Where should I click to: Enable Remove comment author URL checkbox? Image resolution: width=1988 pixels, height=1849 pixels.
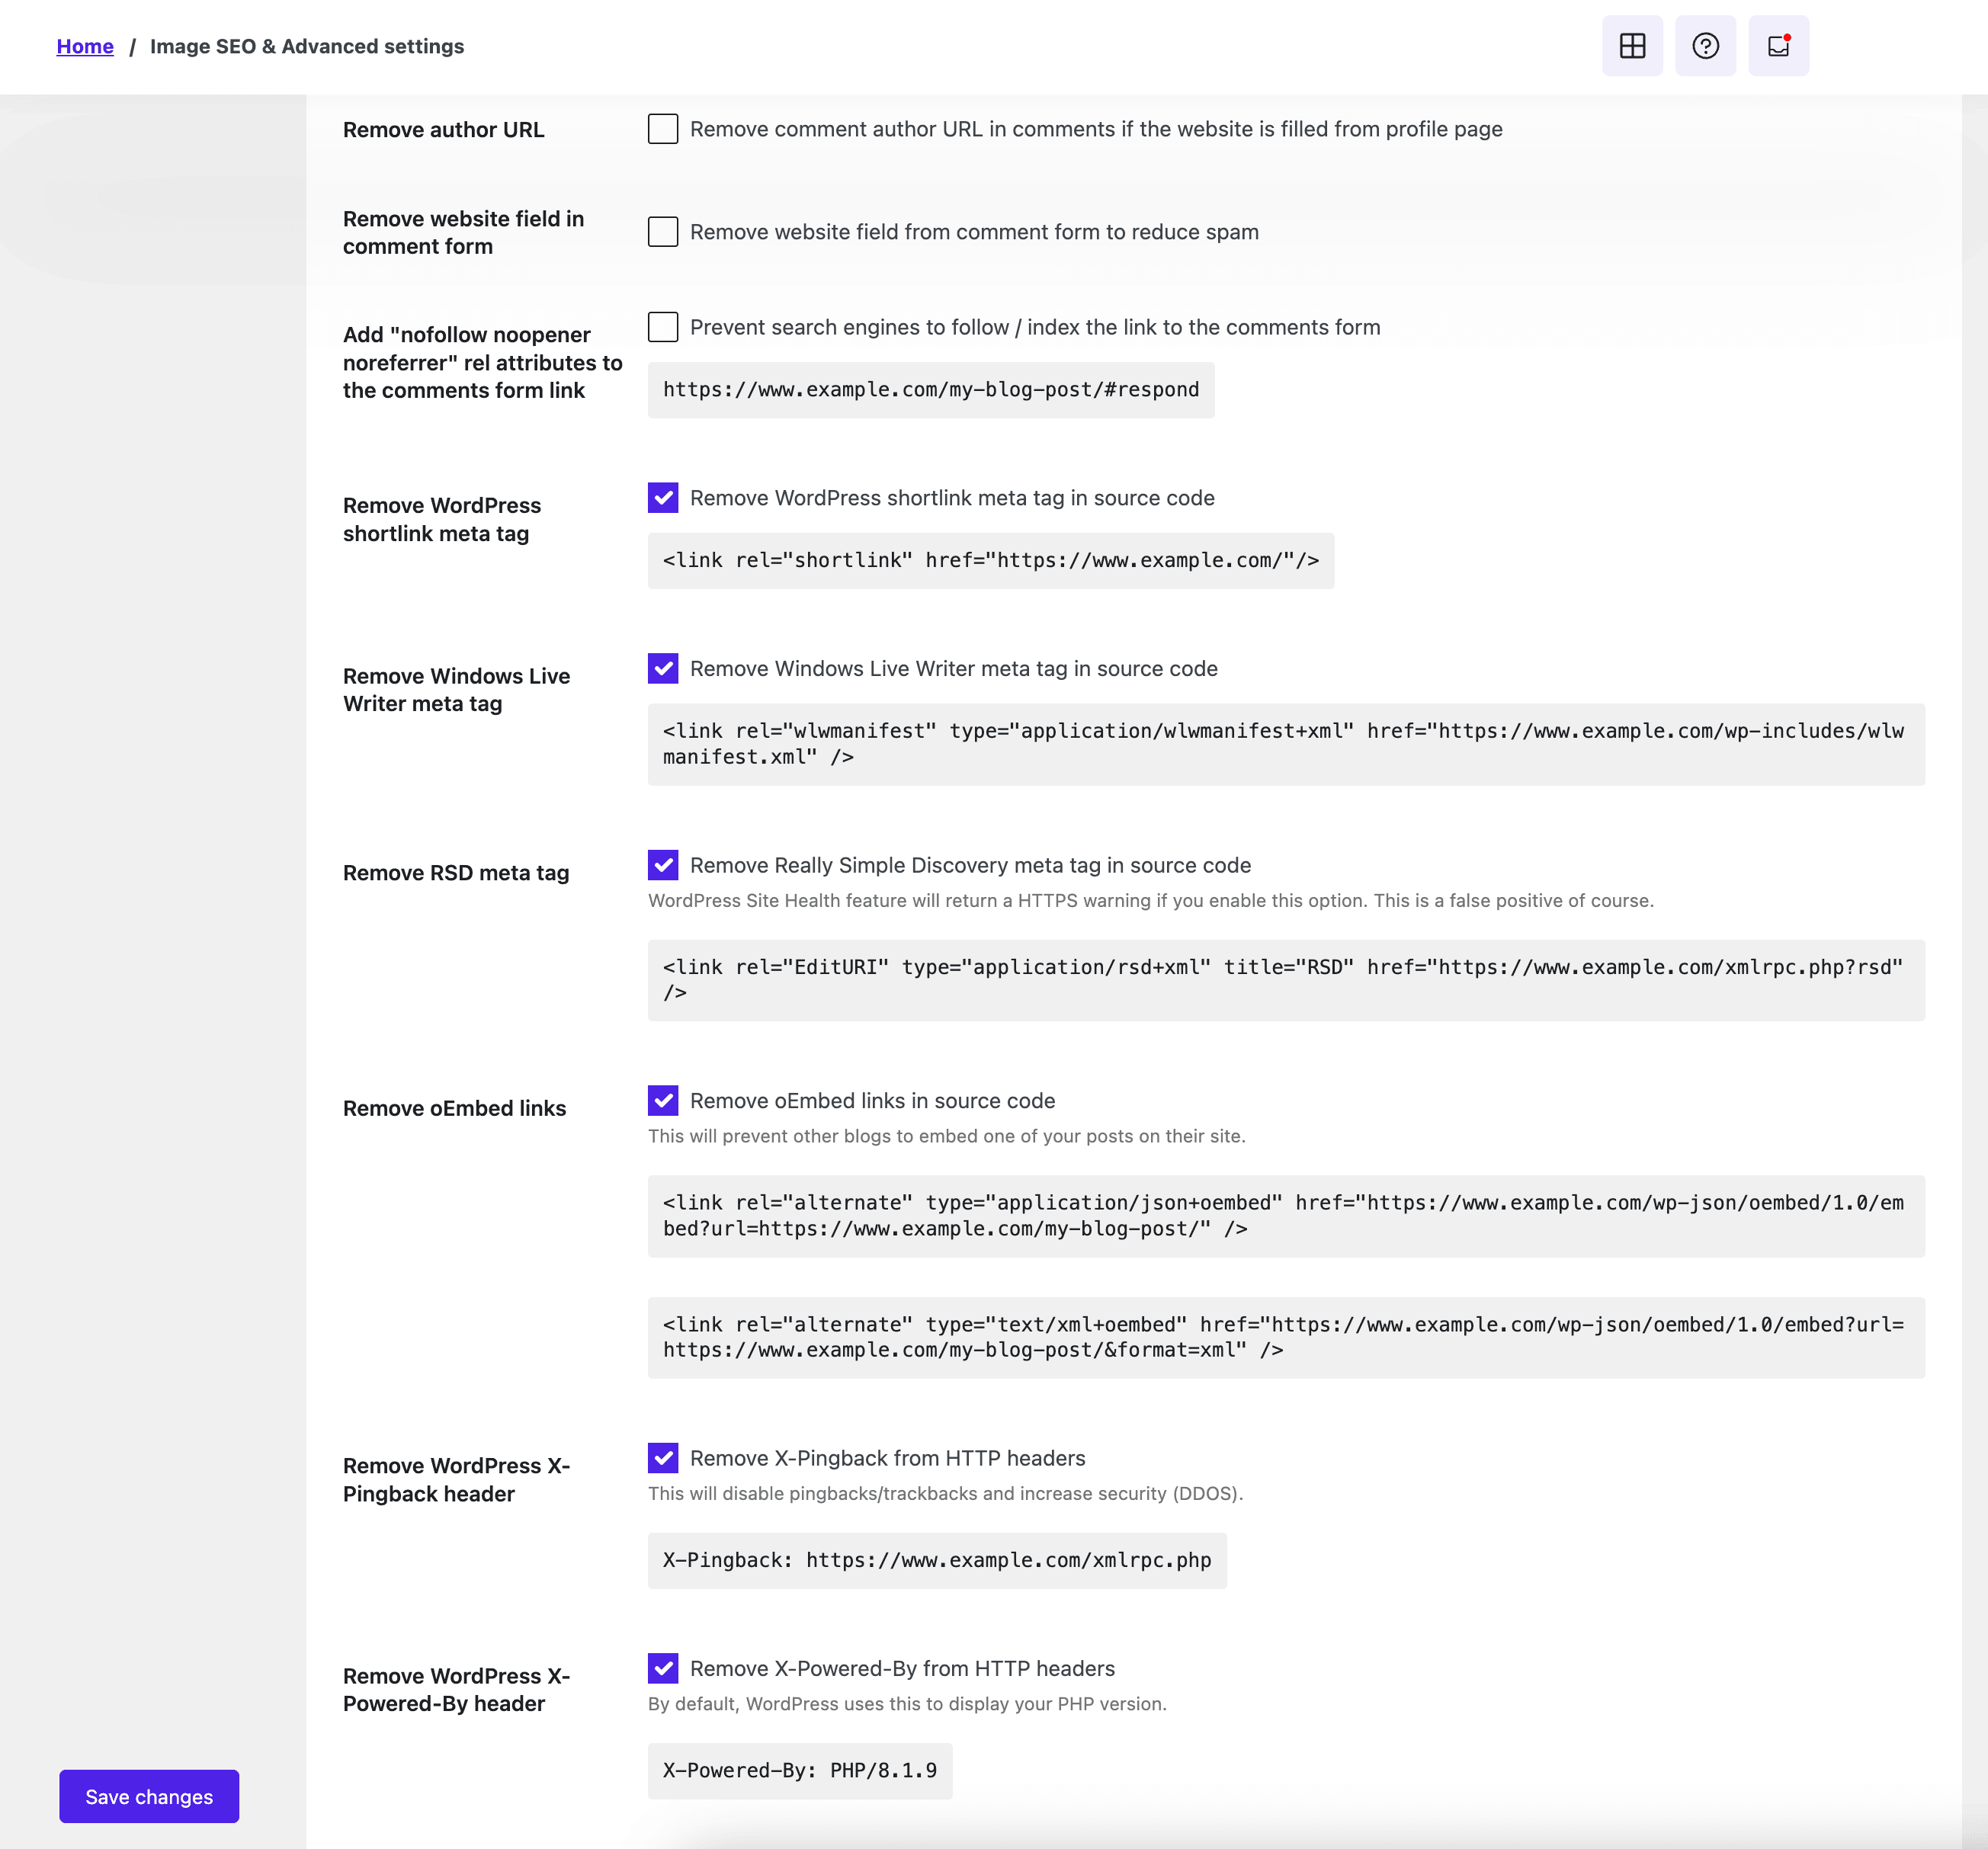(663, 129)
